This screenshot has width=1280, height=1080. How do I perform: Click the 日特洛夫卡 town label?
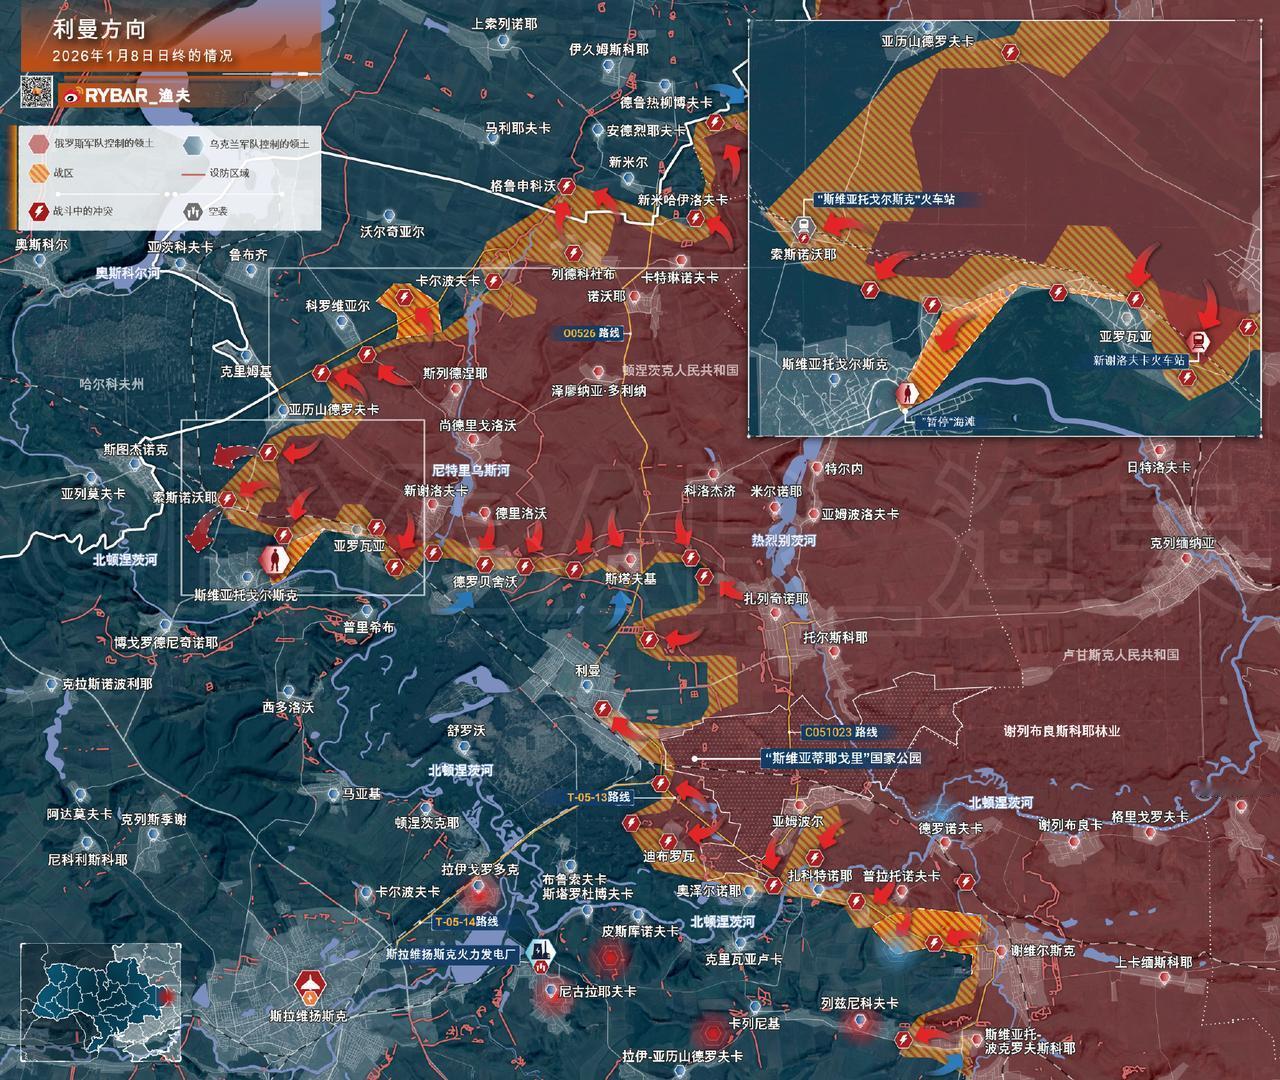(1160, 467)
